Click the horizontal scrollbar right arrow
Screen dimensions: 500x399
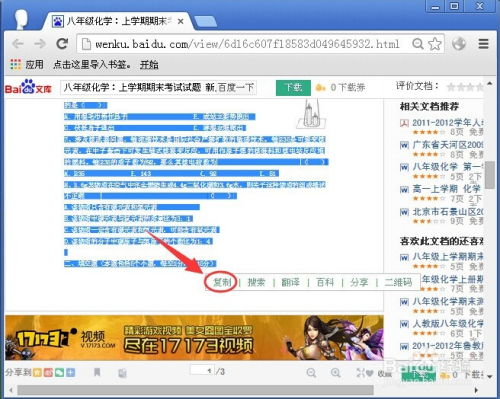(x=476, y=390)
